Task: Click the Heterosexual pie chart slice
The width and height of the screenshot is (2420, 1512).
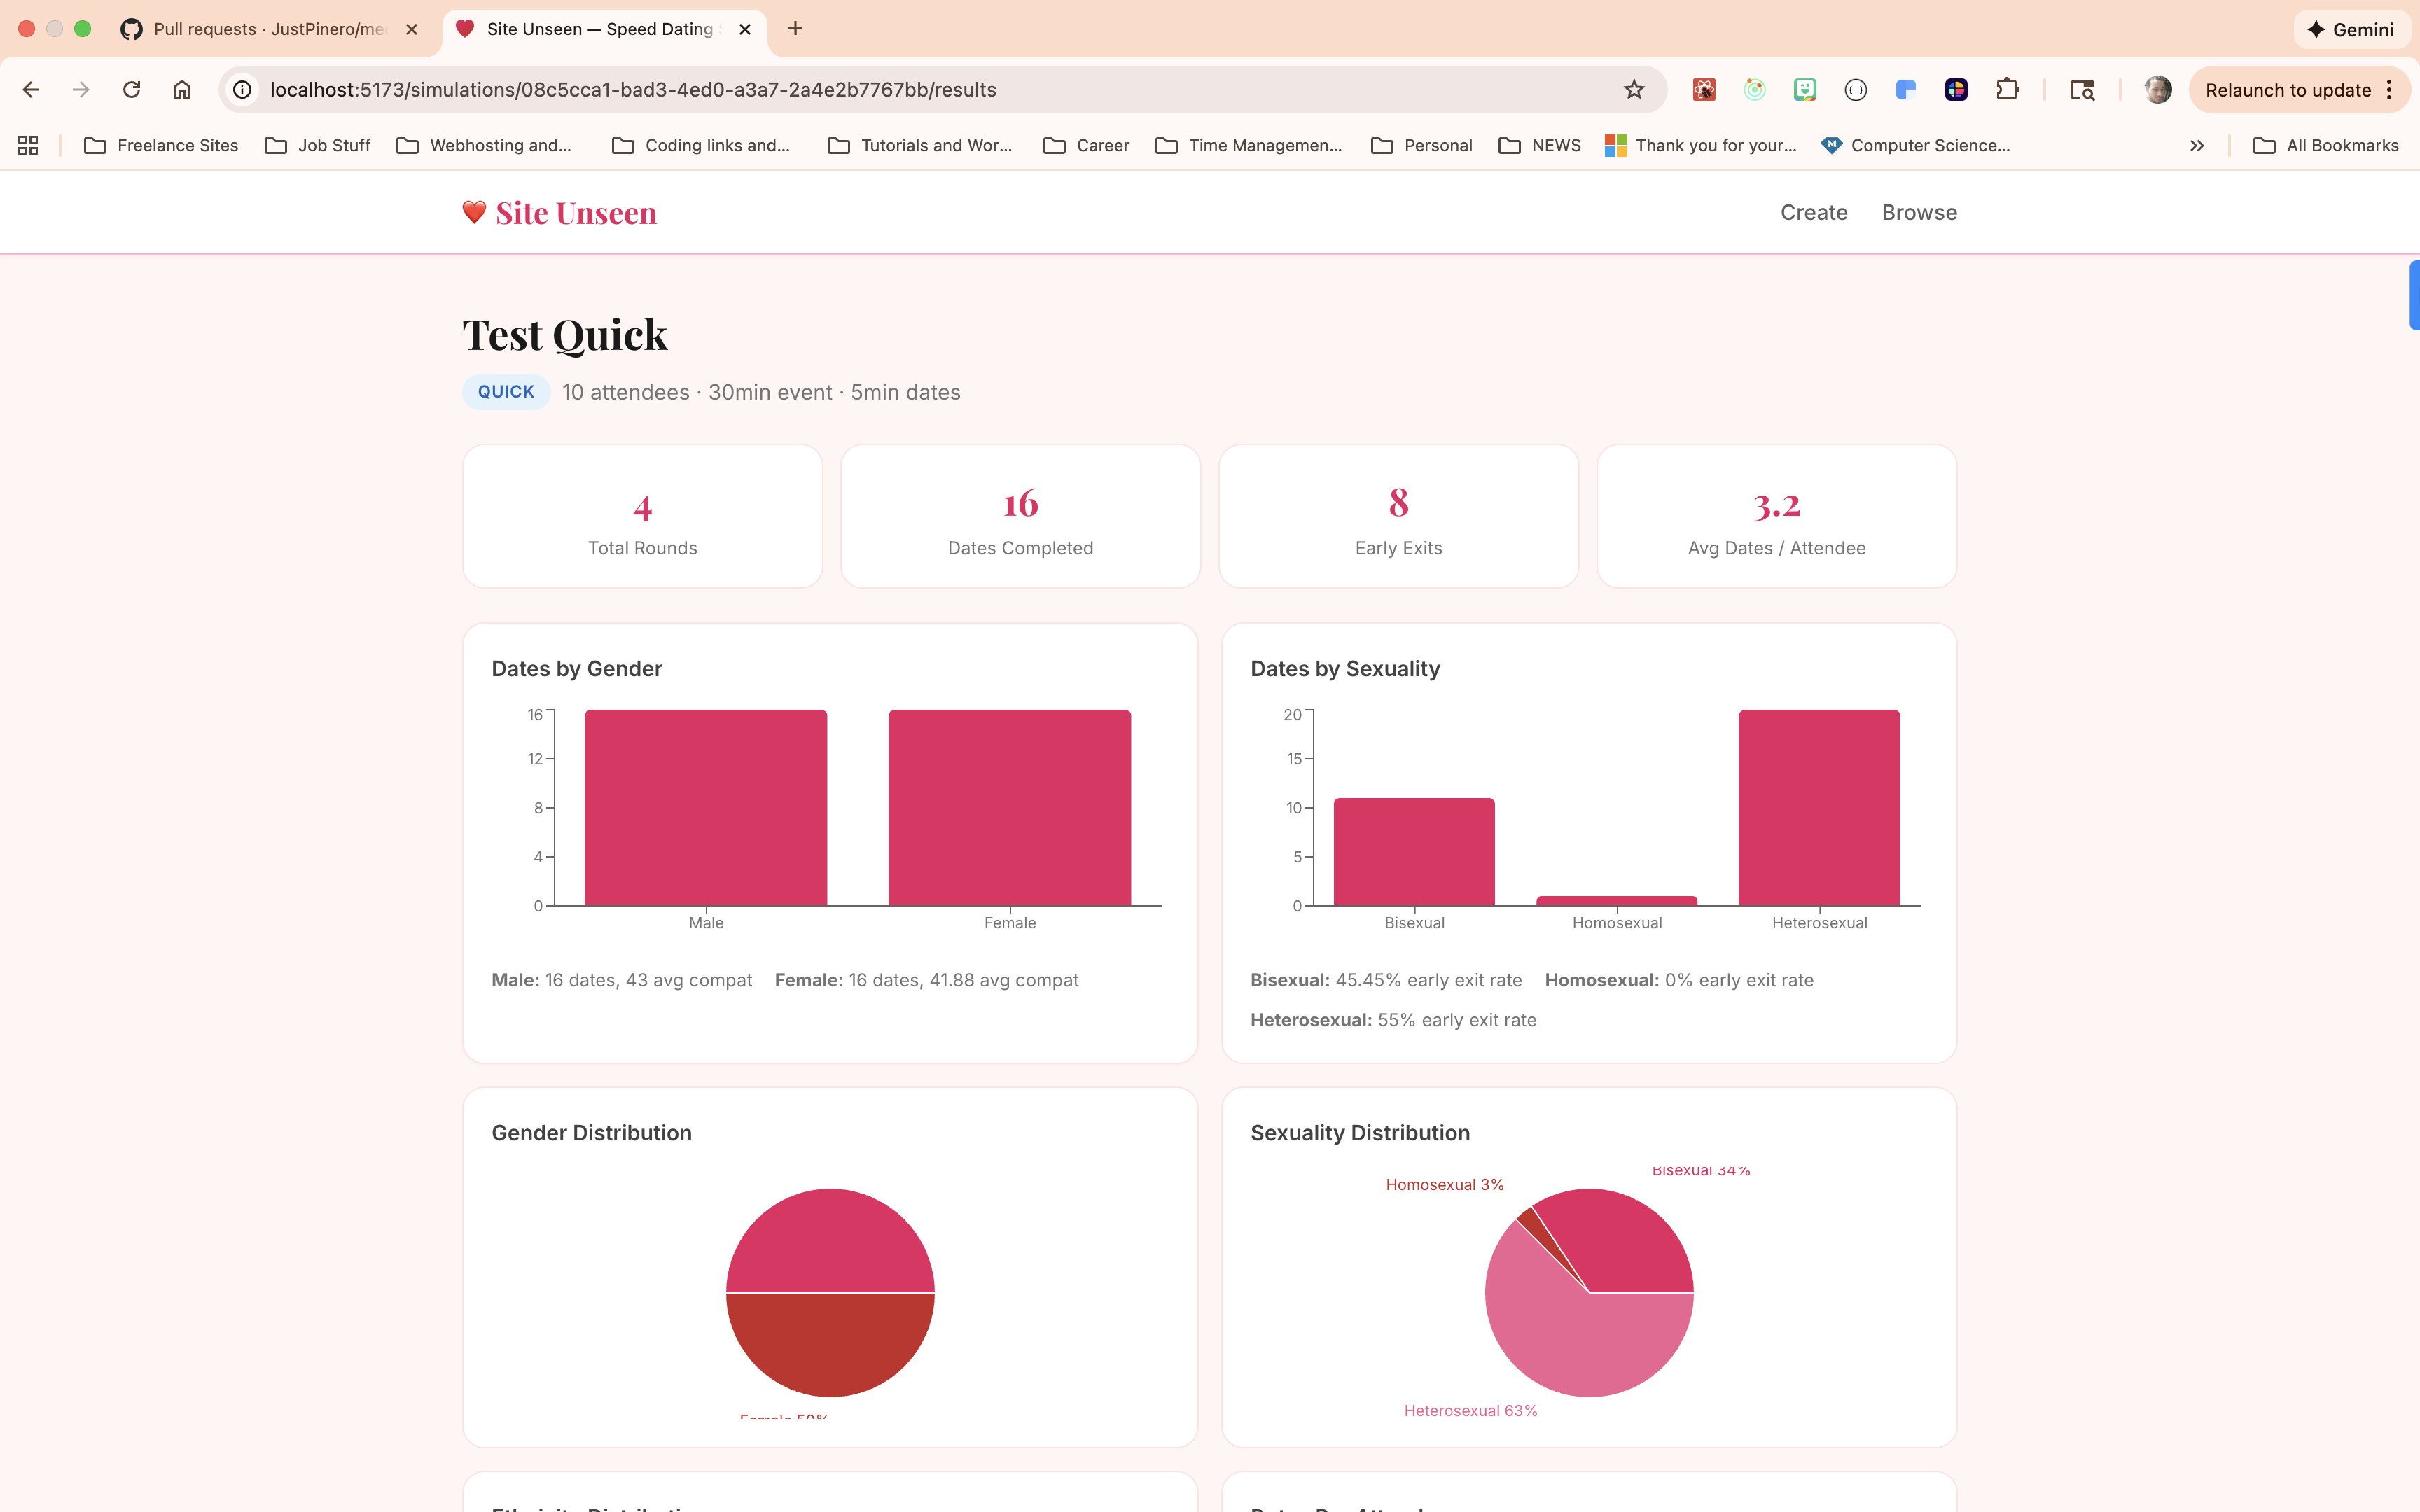Action: [1570, 1330]
